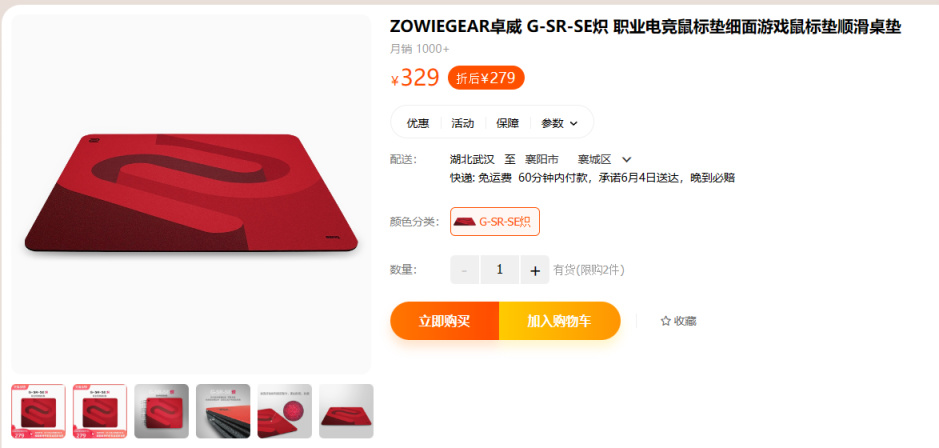Click the star favorite icon

(x=665, y=321)
